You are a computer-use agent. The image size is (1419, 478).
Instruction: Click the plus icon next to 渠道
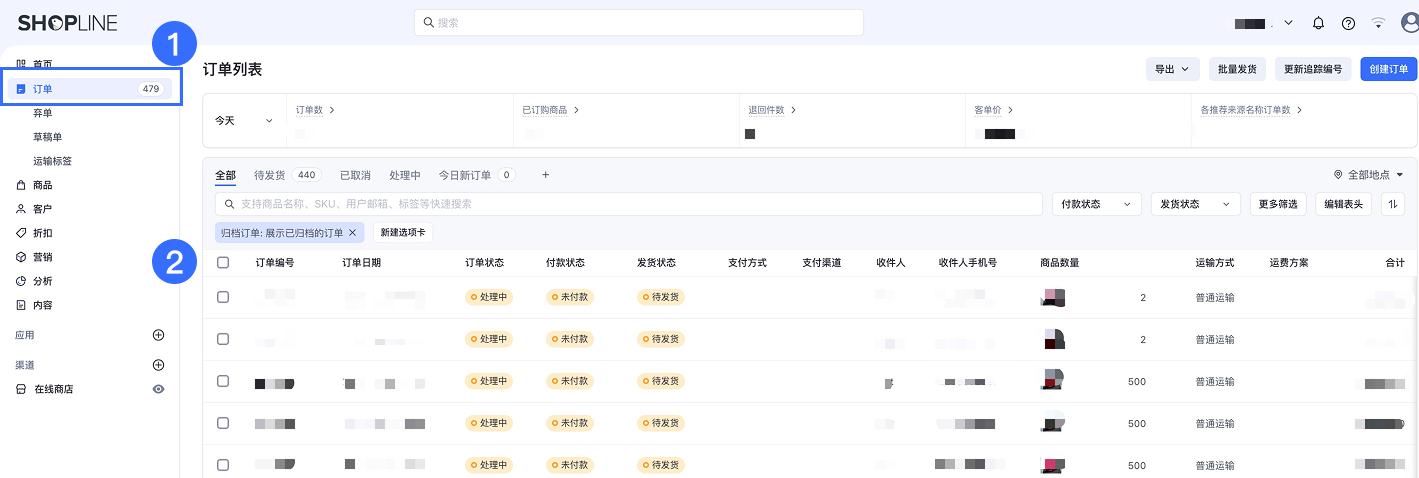[158, 365]
